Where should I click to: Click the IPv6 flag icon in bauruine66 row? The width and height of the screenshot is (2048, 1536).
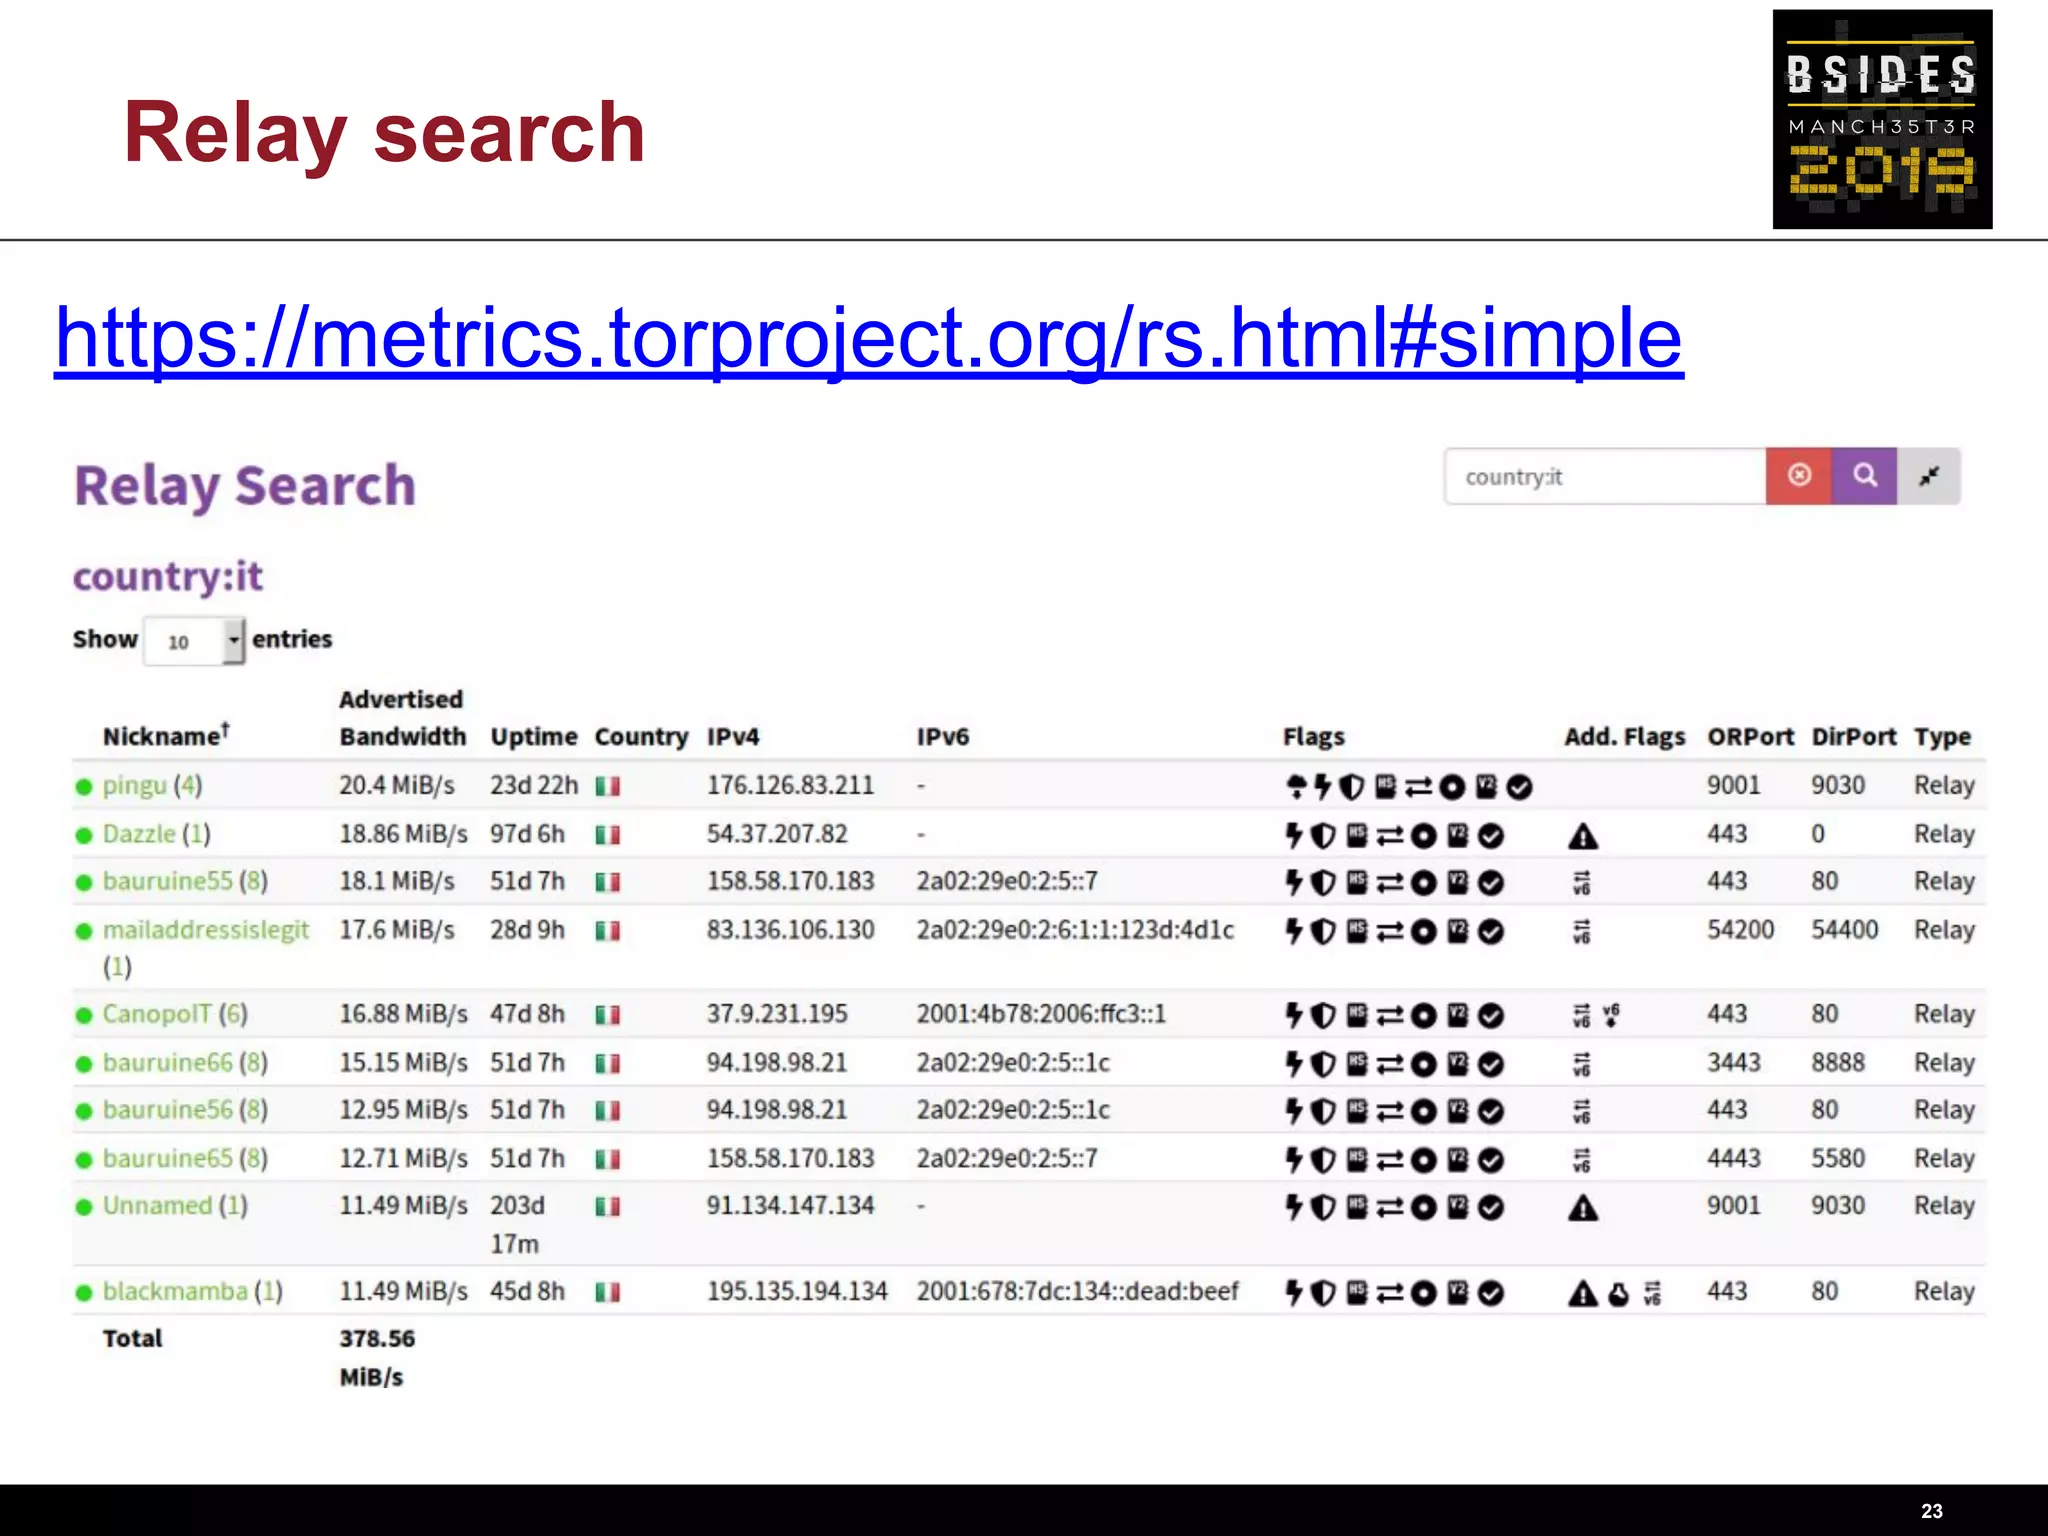[x=1581, y=1064]
